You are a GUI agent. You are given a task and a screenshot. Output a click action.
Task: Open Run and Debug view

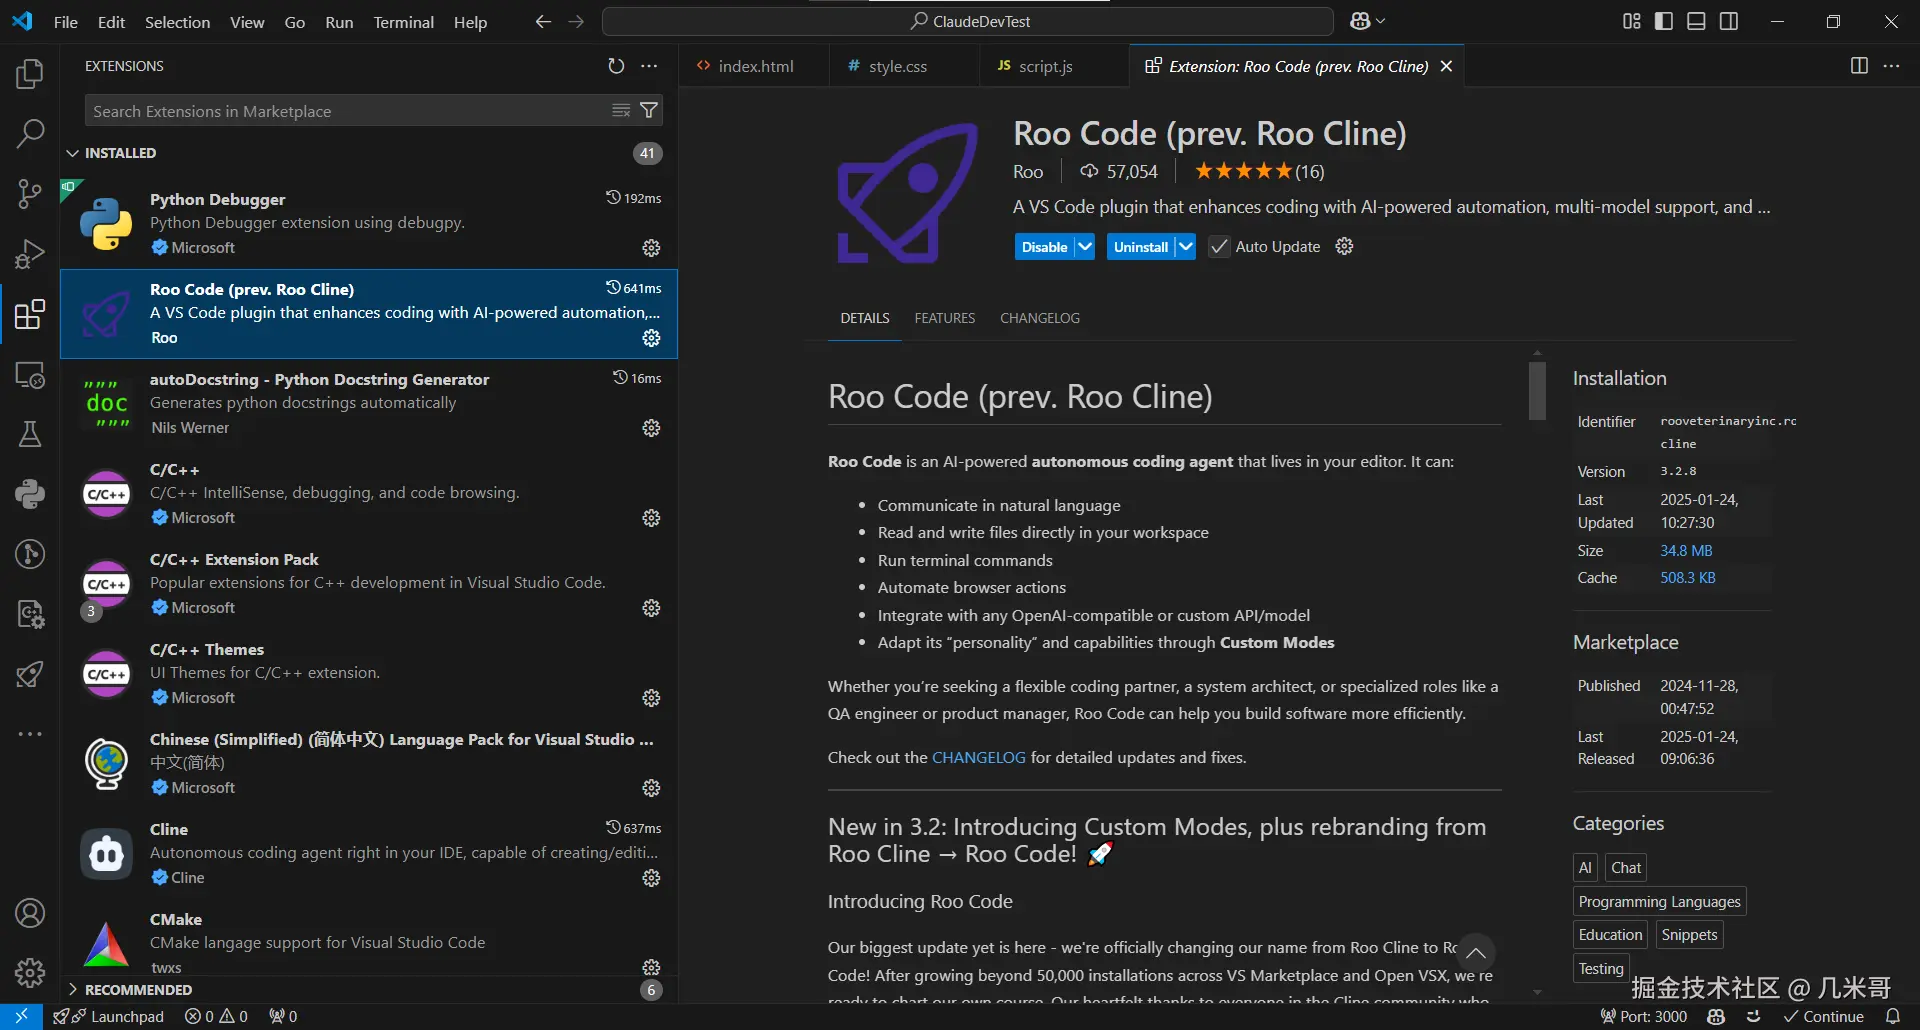[30, 254]
